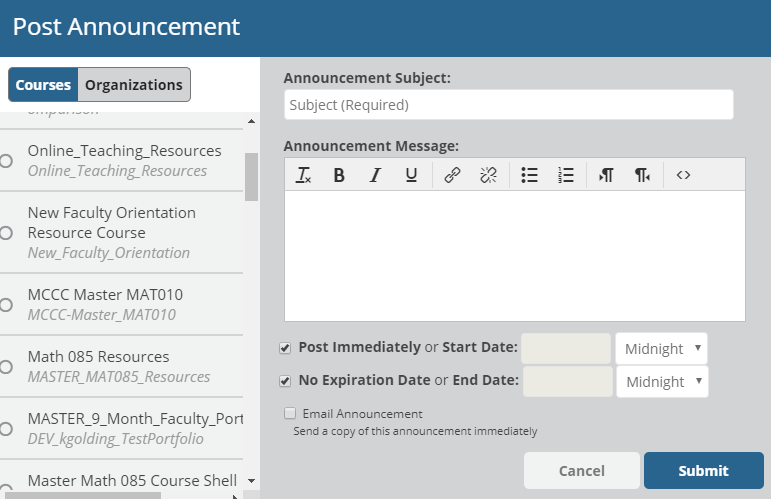Click the insert link icon
Viewport: 771px width, 499px height.
[452, 175]
